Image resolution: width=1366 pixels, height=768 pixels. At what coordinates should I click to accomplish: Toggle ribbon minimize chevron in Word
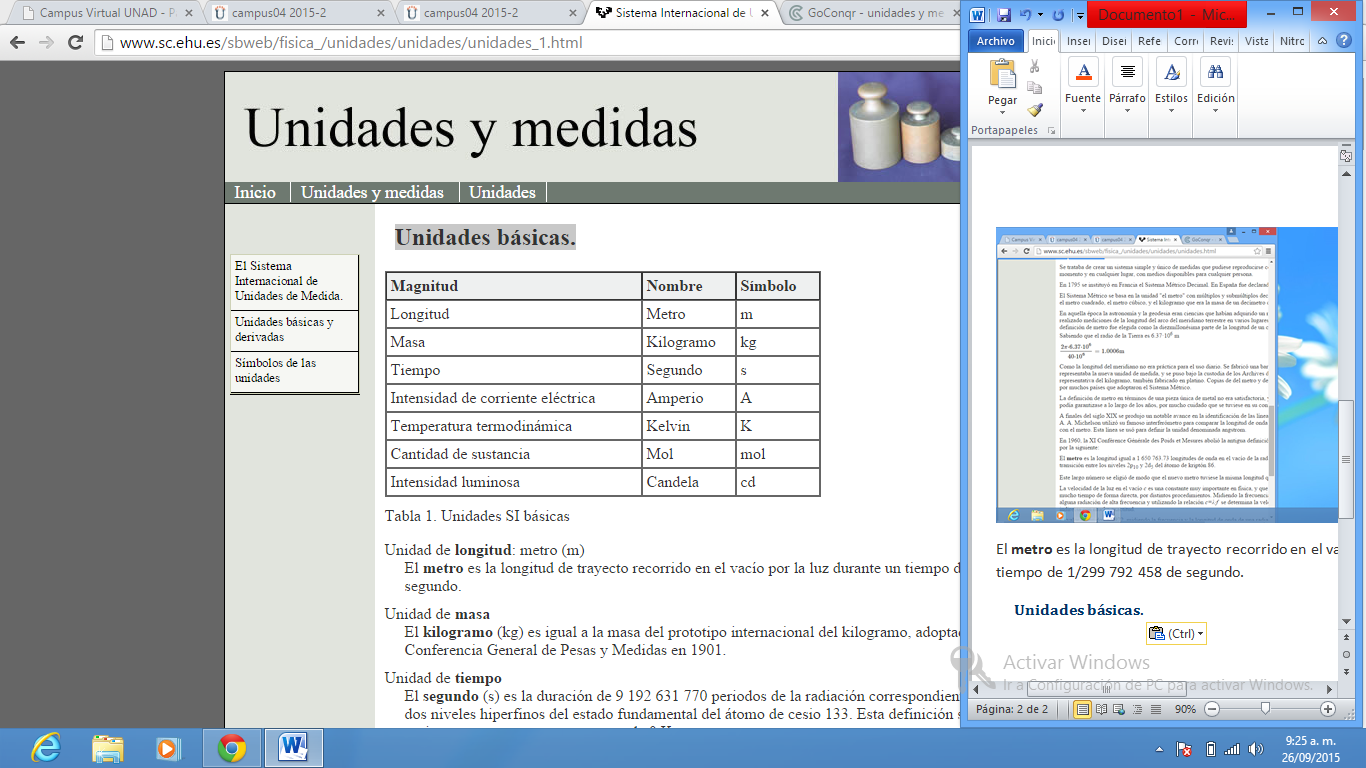pos(1321,41)
